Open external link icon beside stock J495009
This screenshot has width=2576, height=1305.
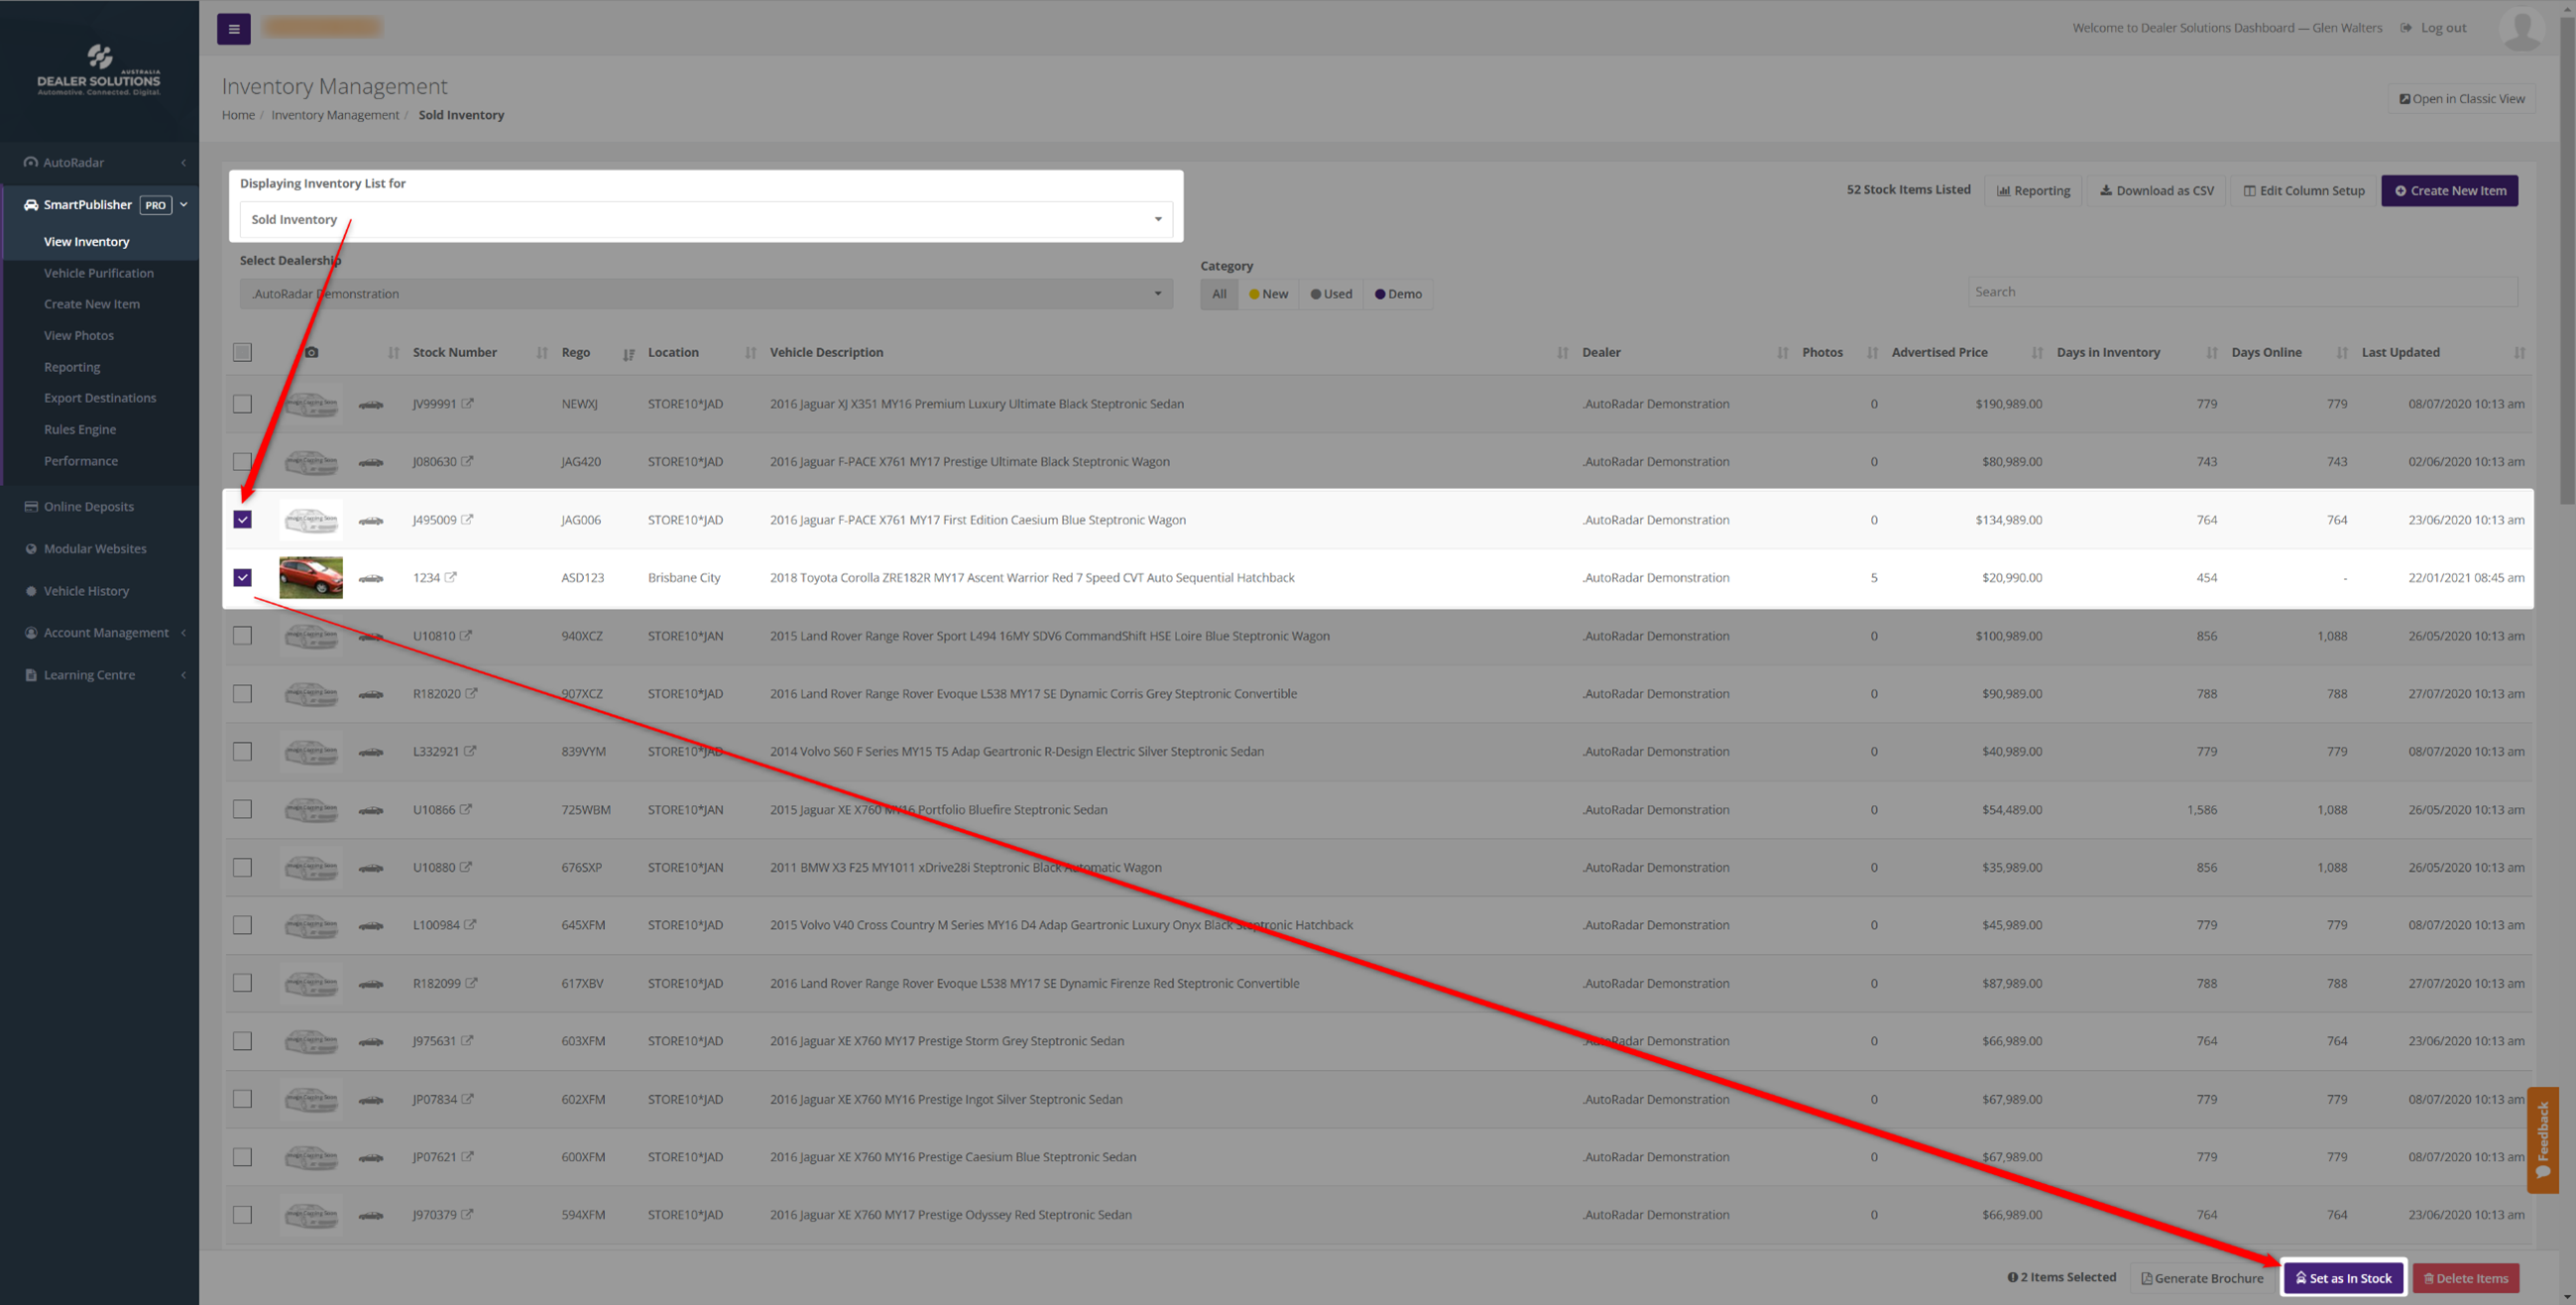pos(467,519)
